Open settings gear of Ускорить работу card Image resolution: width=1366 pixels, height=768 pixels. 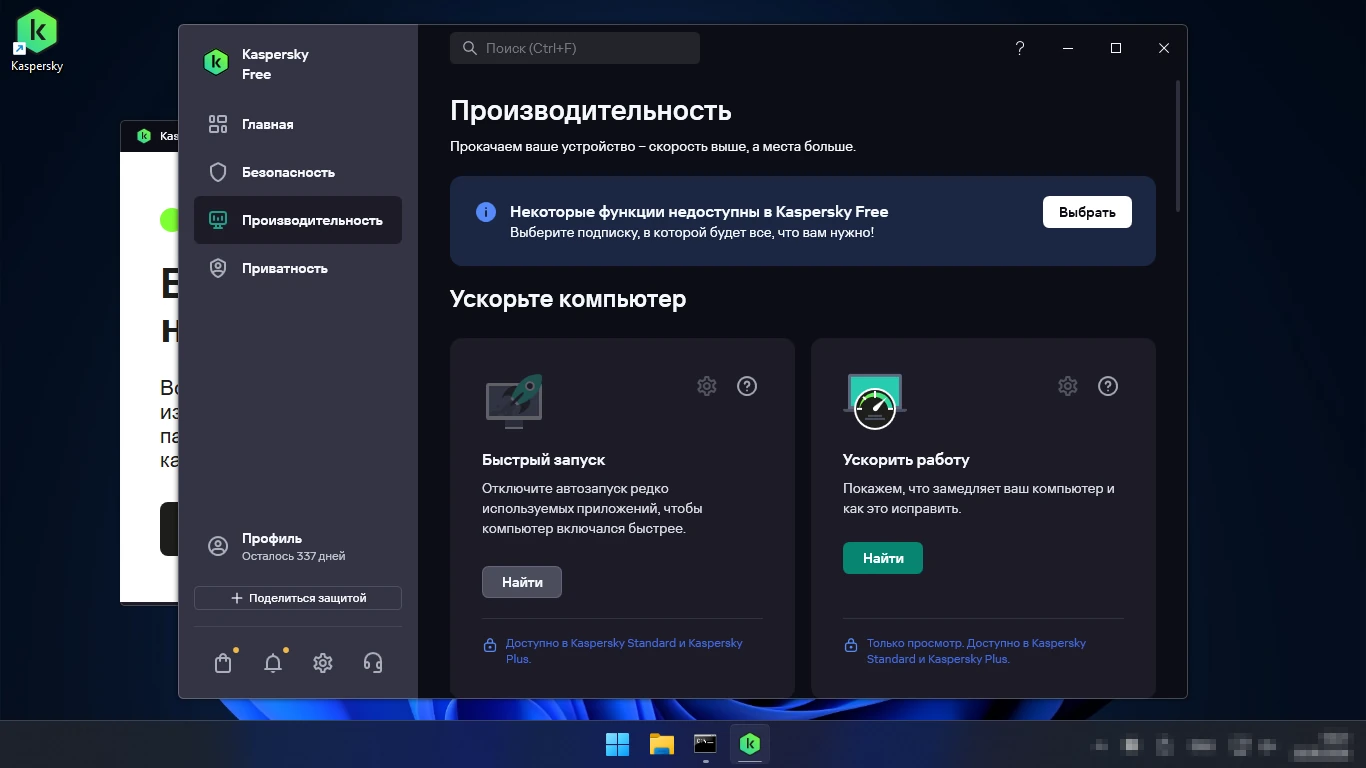coord(1068,386)
